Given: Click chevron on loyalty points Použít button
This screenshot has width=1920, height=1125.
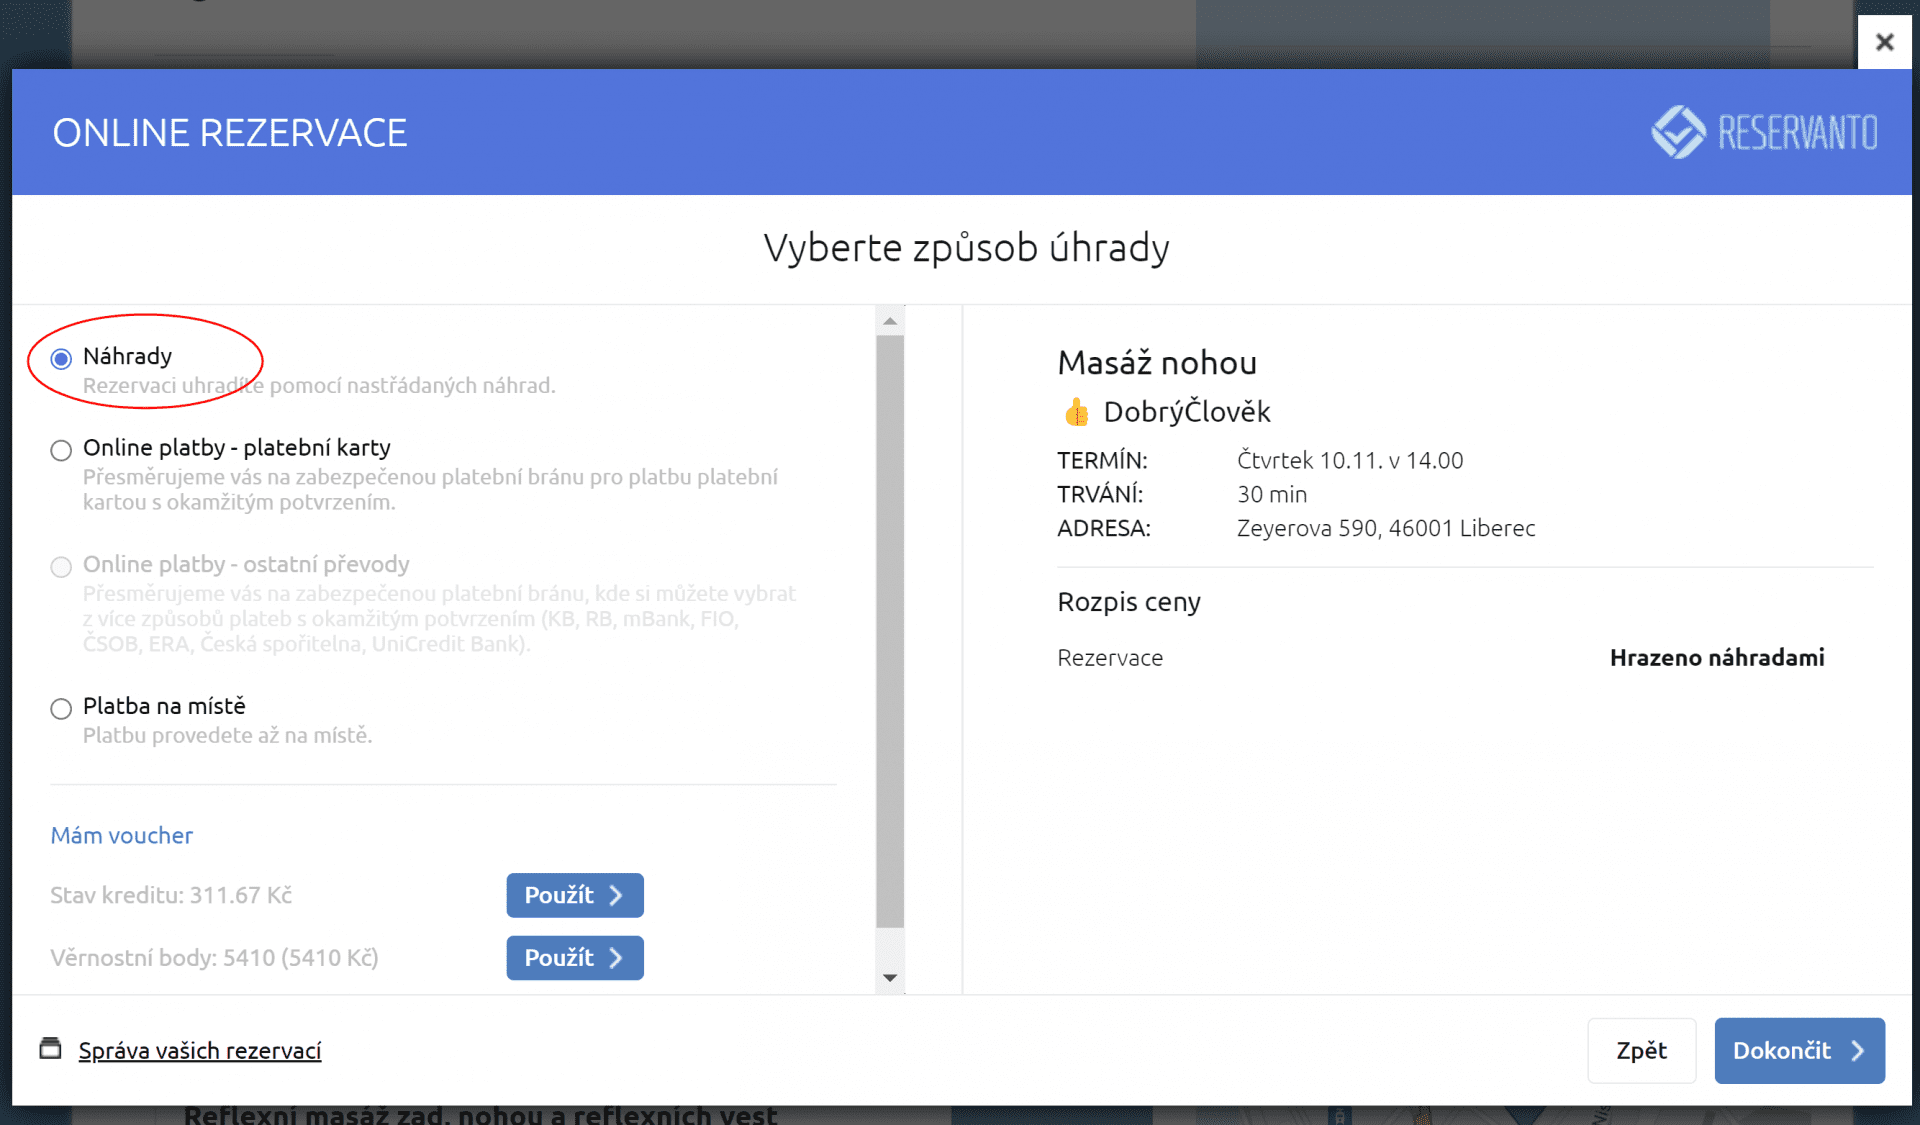Looking at the screenshot, I should click(x=616, y=958).
